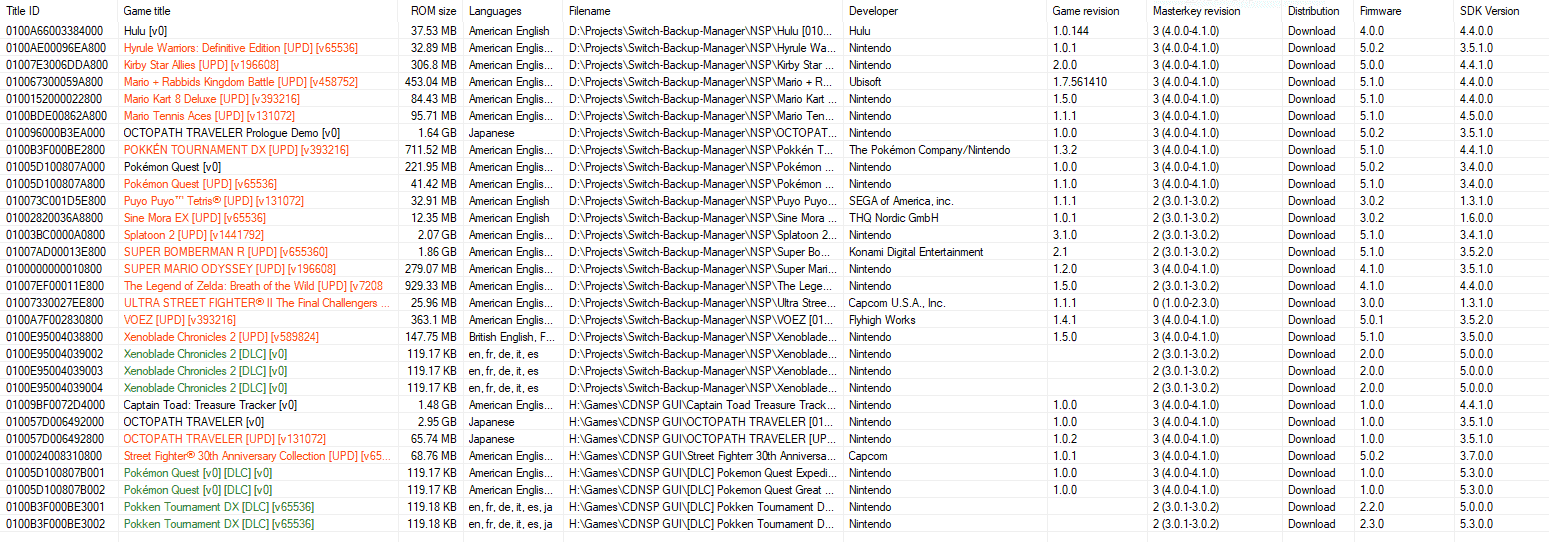Image resolution: width=1549 pixels, height=542 pixels.
Task: Sort by the Filename column header
Action: 703,11
